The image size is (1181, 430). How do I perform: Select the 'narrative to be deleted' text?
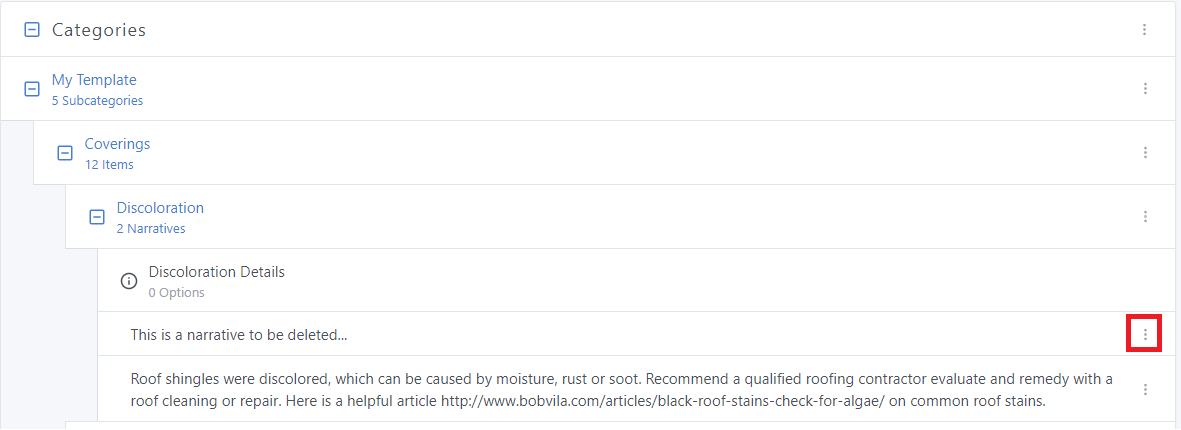pyautogui.click(x=239, y=335)
